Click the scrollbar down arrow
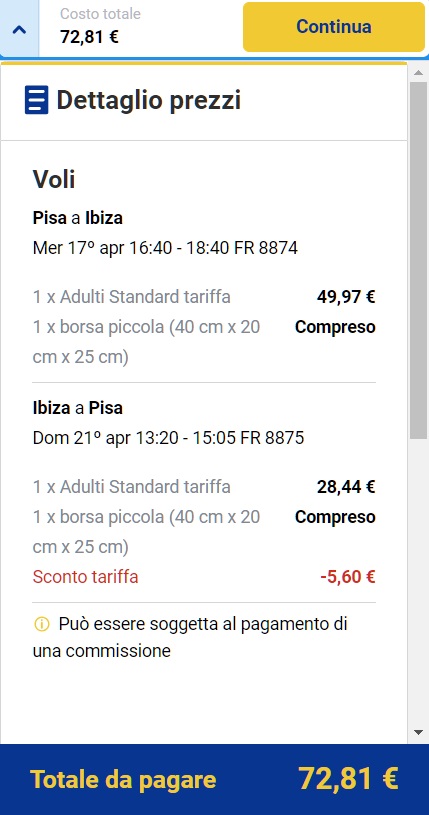 tap(419, 732)
